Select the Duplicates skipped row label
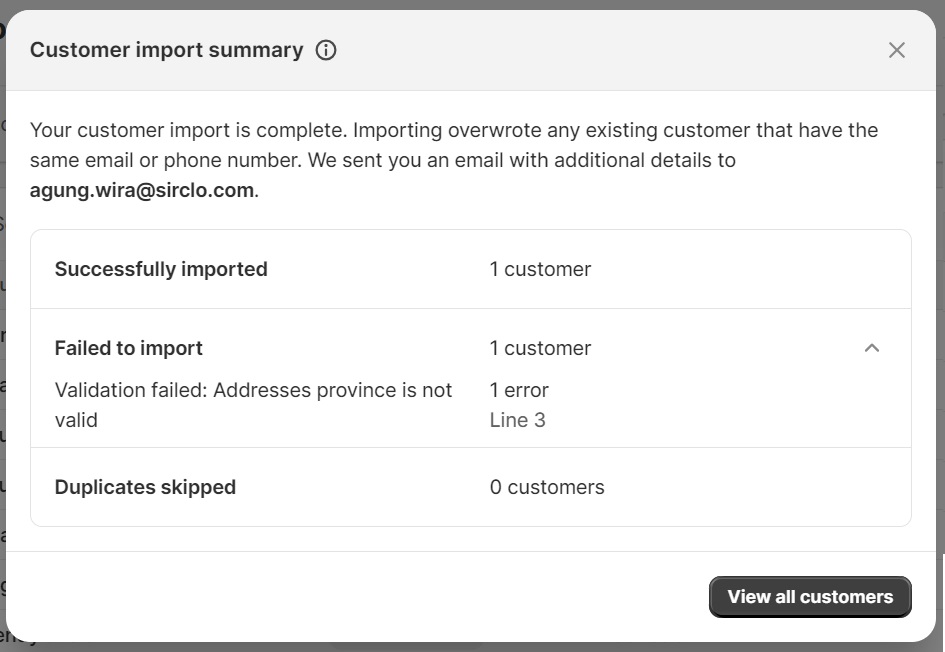 145,487
